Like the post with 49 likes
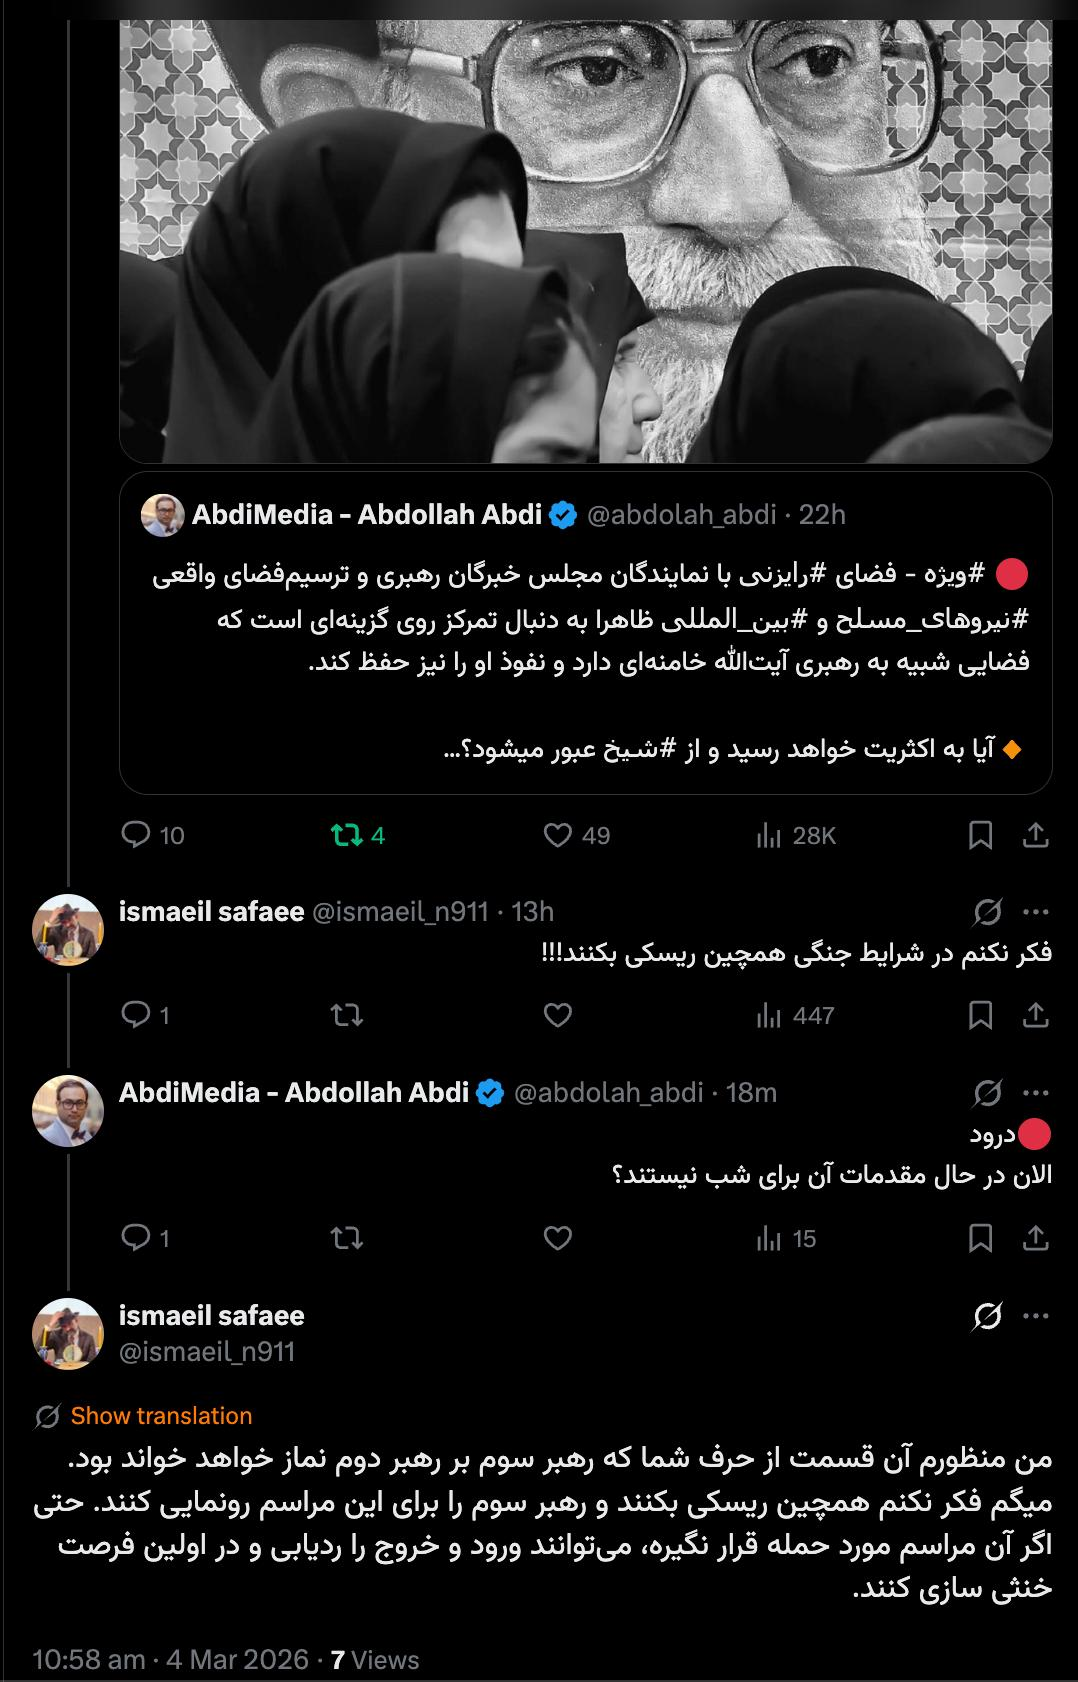Image resolution: width=1078 pixels, height=1682 pixels. pos(557,835)
